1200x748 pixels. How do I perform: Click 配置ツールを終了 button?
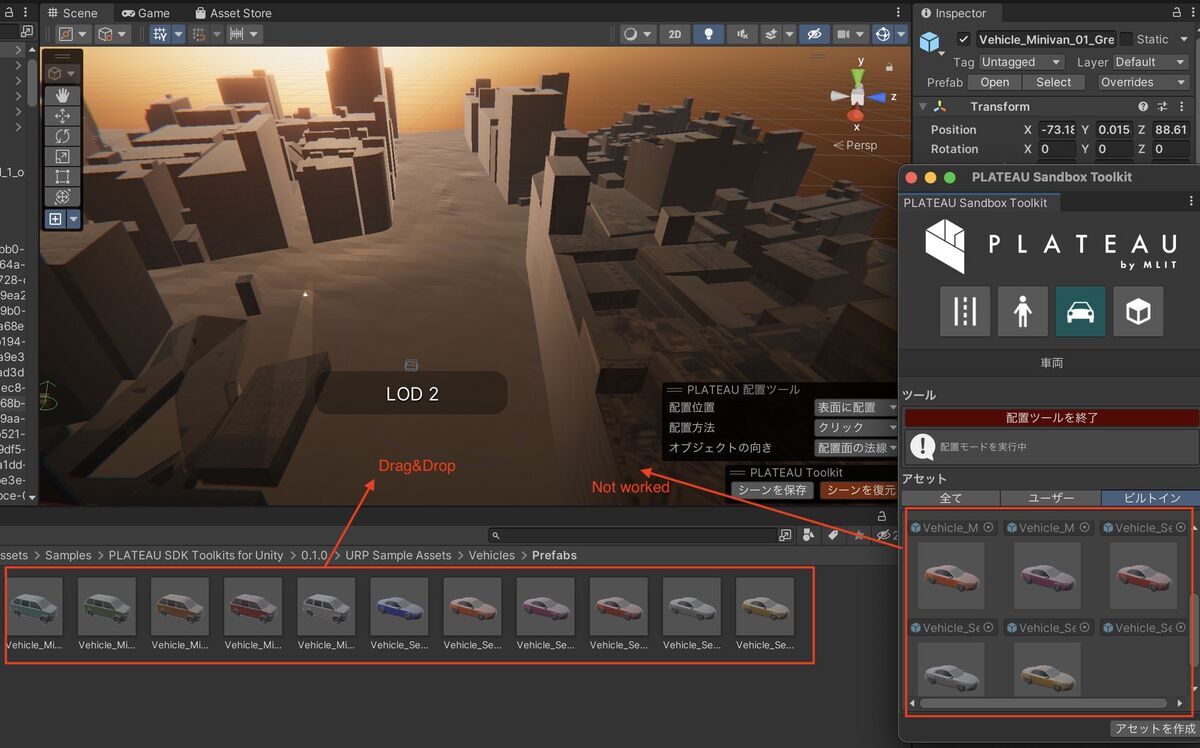tap(1051, 418)
